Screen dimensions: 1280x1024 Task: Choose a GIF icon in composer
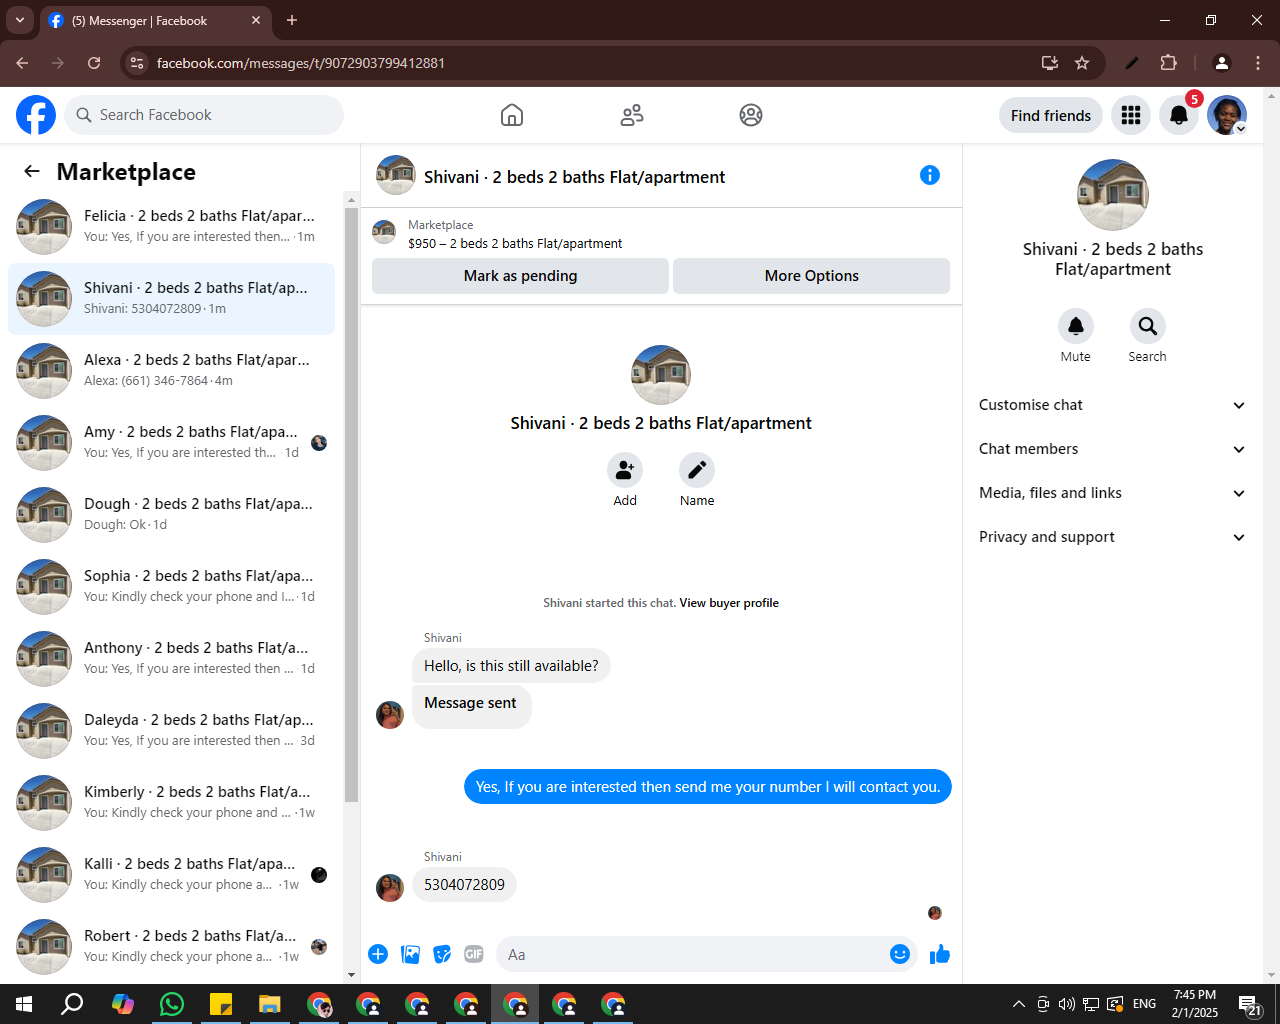tap(474, 954)
